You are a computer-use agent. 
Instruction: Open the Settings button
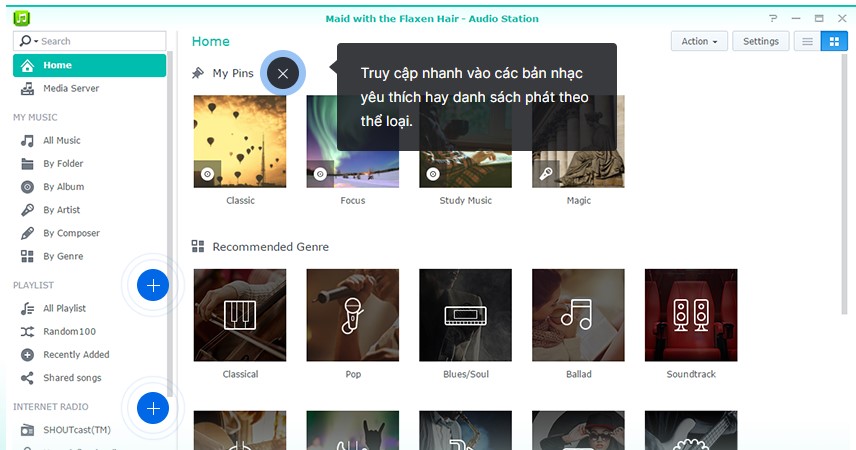760,41
